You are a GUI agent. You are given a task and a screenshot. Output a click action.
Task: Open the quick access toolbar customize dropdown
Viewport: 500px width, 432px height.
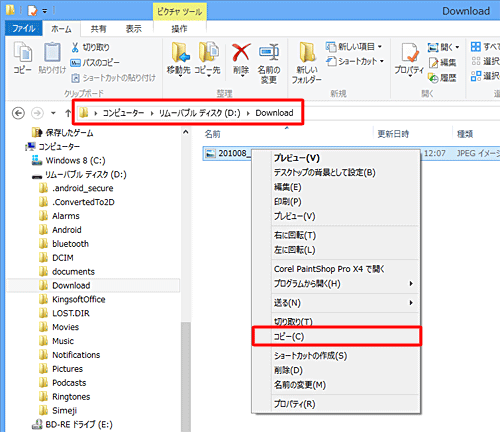tap(45, 11)
